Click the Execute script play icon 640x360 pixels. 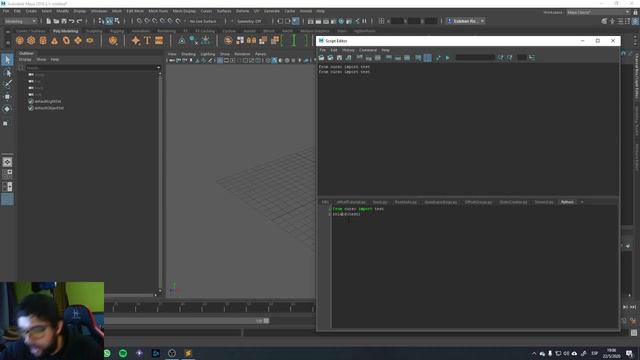tap(448, 58)
